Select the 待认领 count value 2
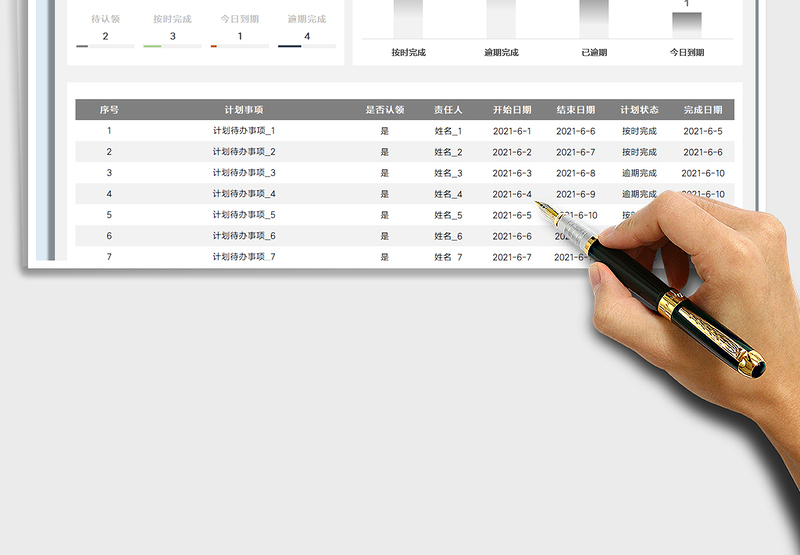 [x=106, y=36]
